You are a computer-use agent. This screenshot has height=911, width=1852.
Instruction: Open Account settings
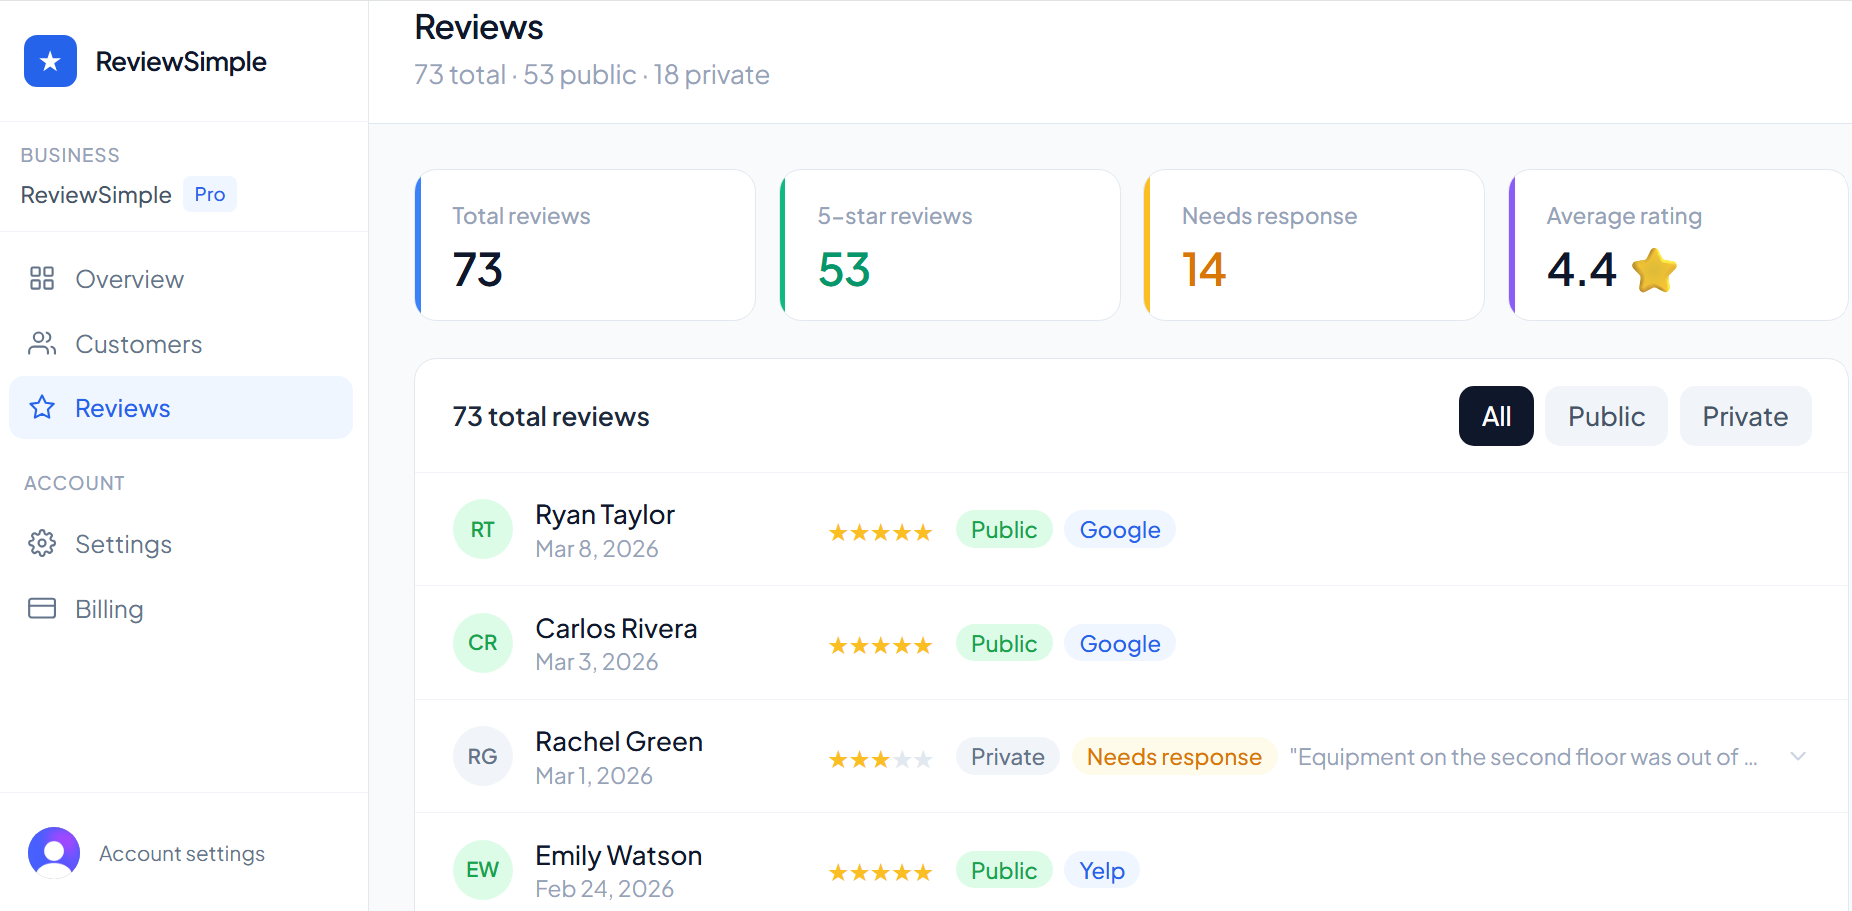click(181, 852)
